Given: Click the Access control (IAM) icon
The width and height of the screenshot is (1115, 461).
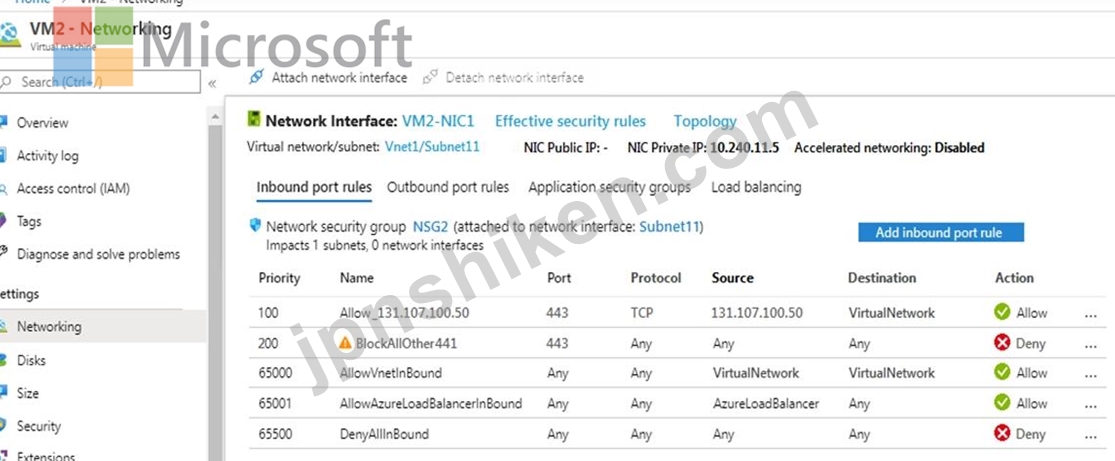Looking at the screenshot, I should click(4, 189).
